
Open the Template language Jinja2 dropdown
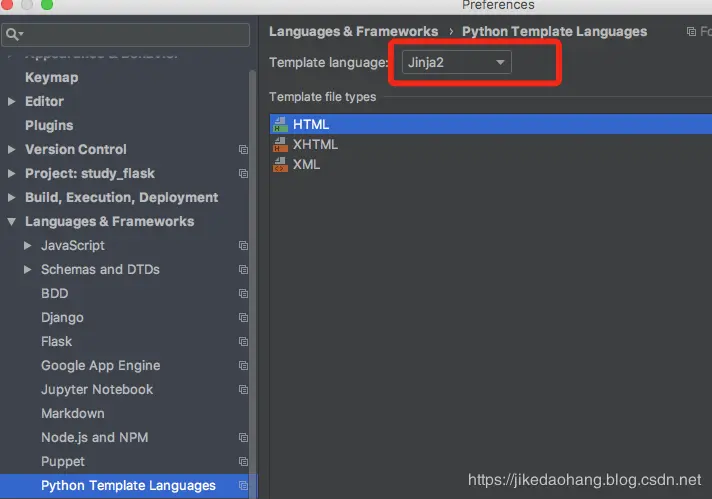pyautogui.click(x=456, y=62)
